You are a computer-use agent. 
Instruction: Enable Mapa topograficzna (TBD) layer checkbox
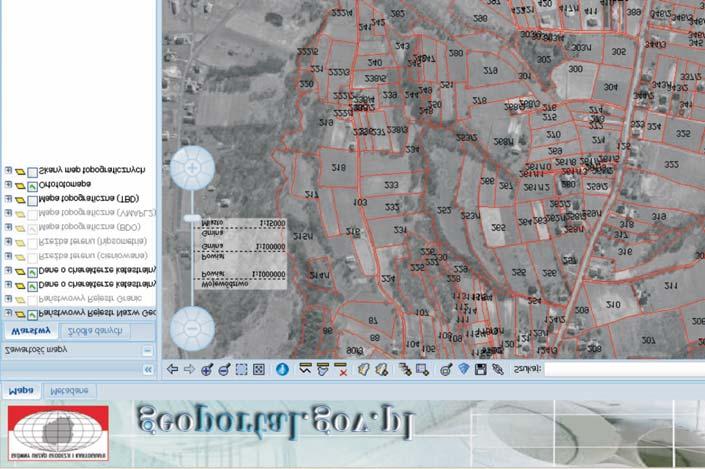[32, 201]
